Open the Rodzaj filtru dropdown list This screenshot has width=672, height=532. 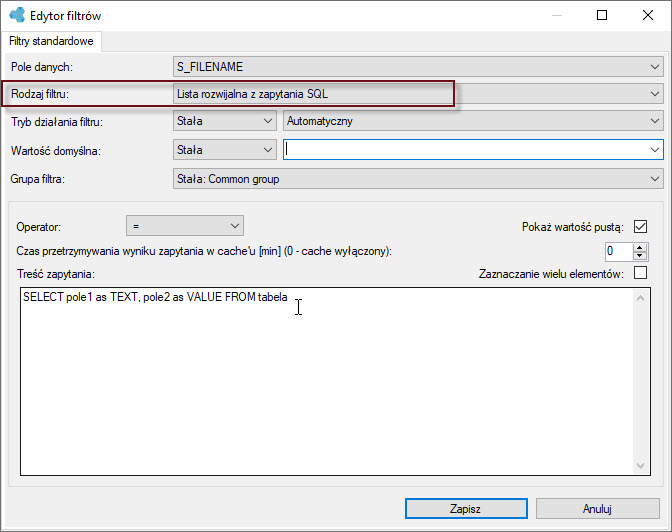coord(418,94)
